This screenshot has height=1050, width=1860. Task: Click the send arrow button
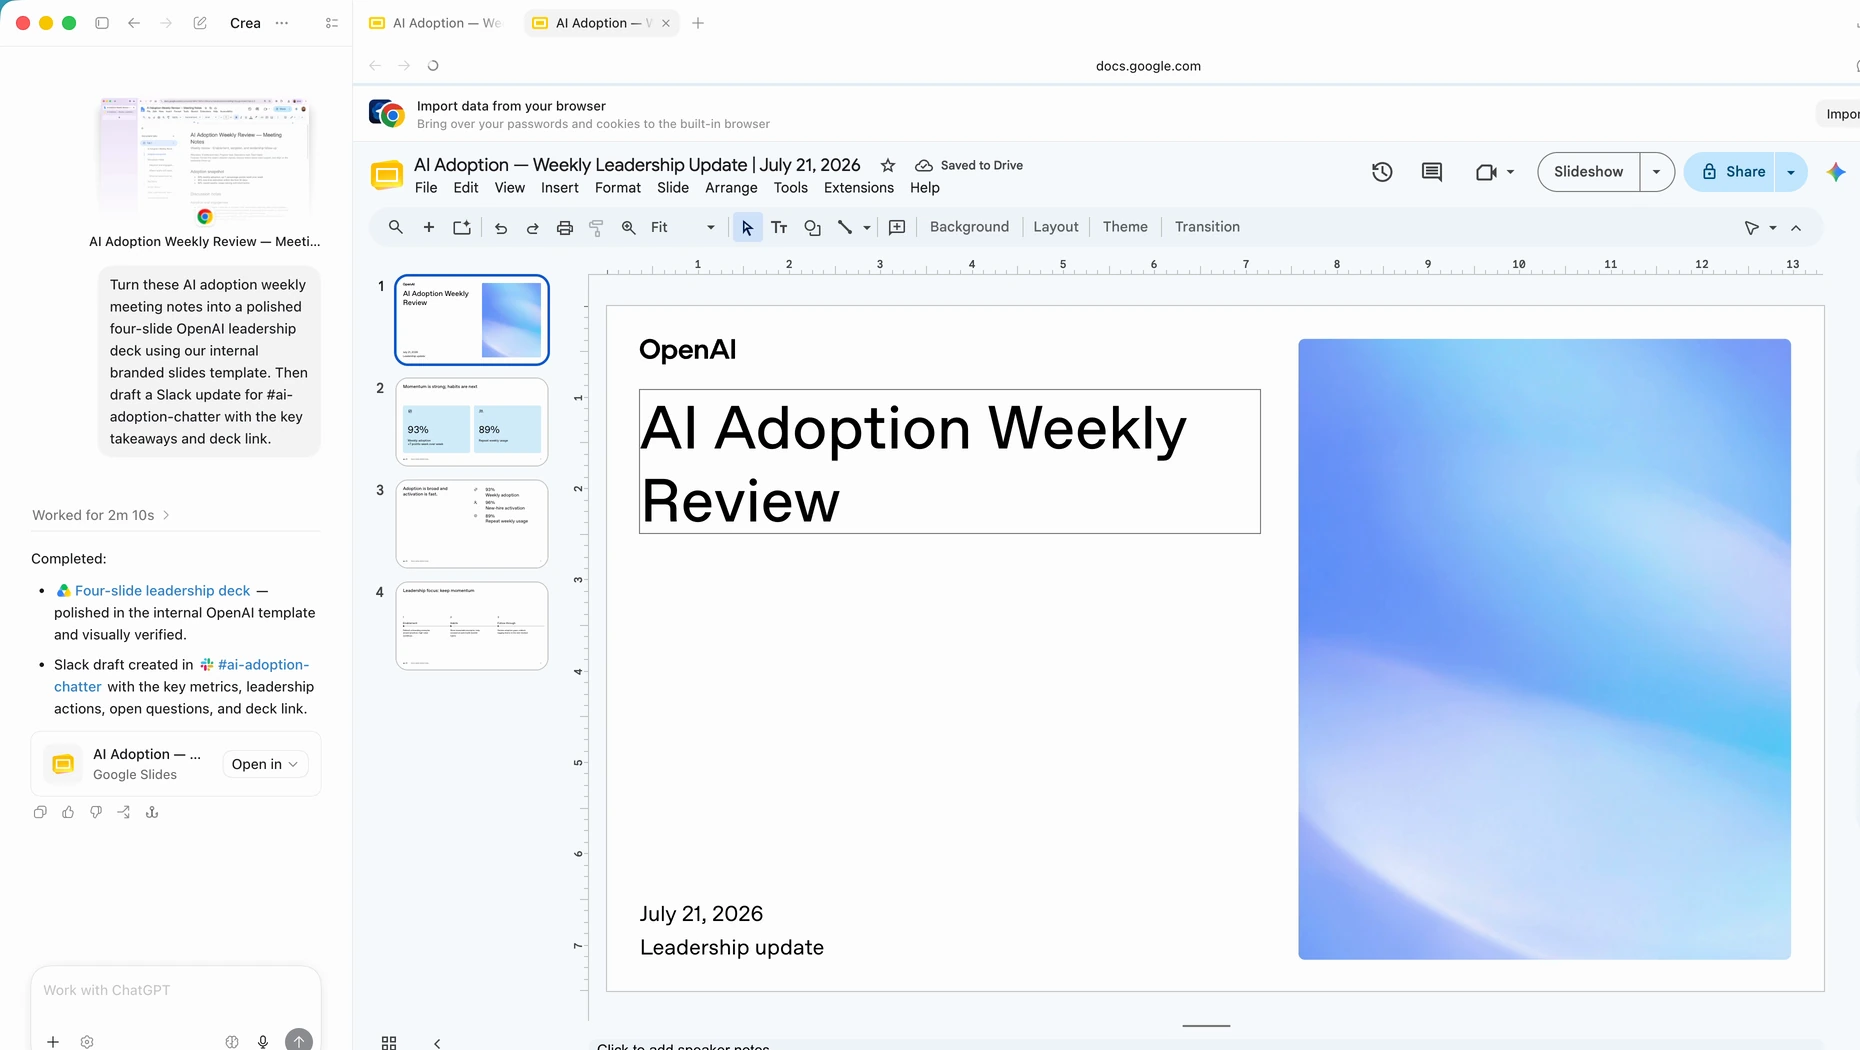coord(298,1040)
